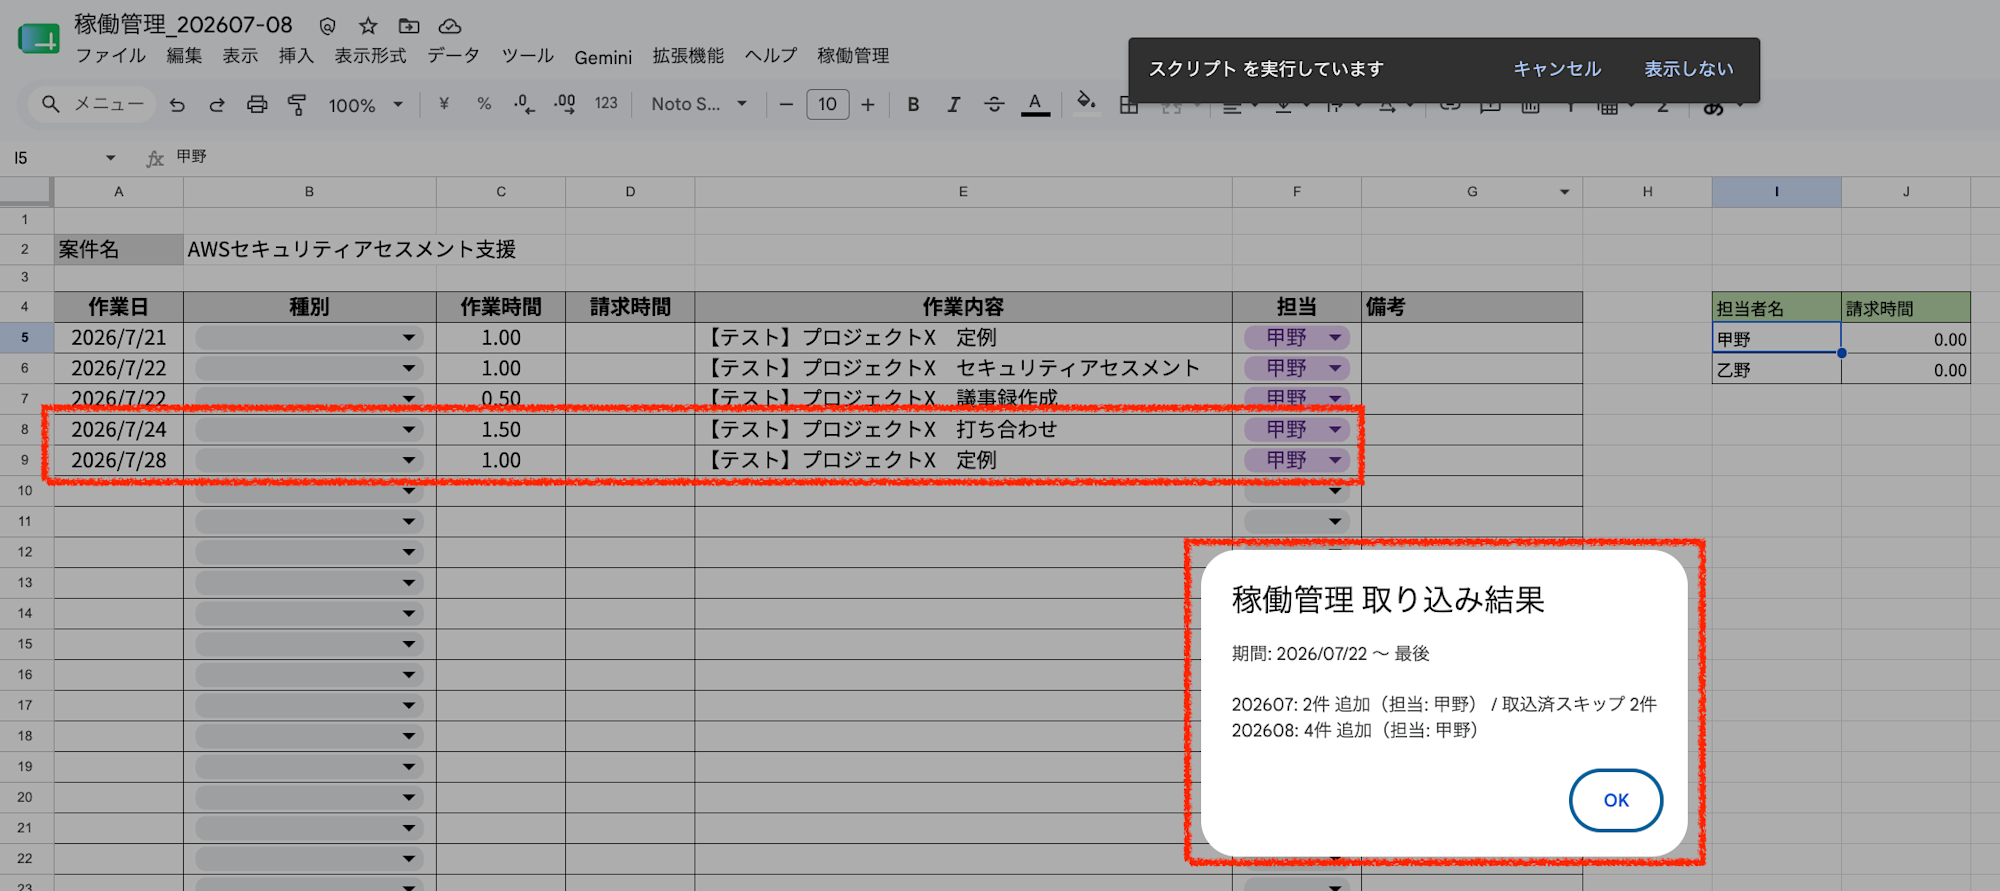
Task: Open the 123 number format menu
Action: (606, 104)
